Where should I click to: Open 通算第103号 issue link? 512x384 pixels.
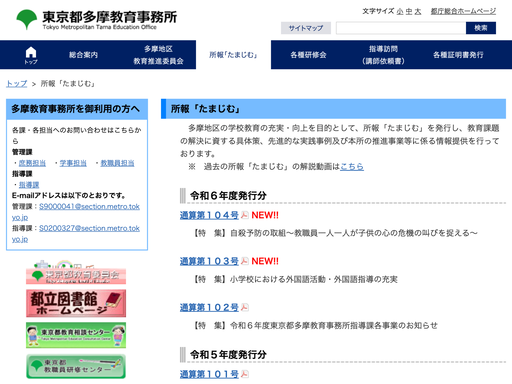(209, 261)
